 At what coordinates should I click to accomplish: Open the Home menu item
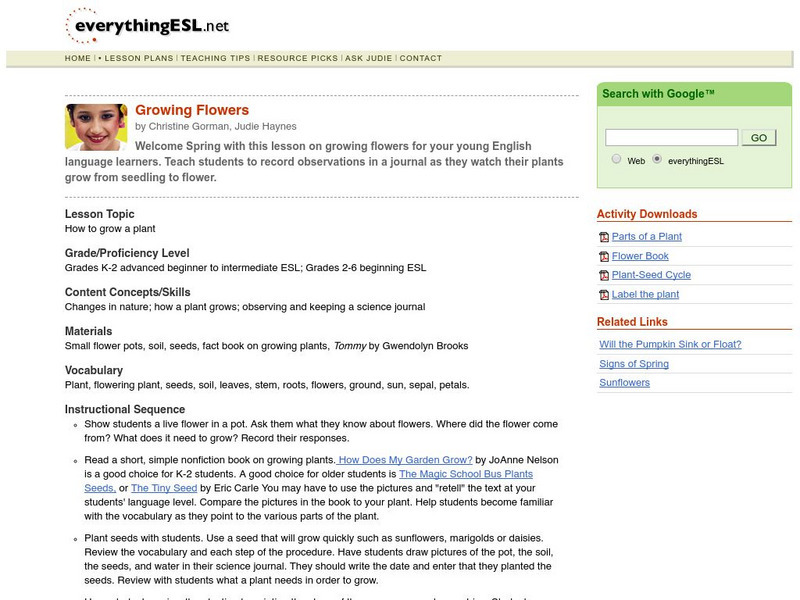[x=78, y=58]
